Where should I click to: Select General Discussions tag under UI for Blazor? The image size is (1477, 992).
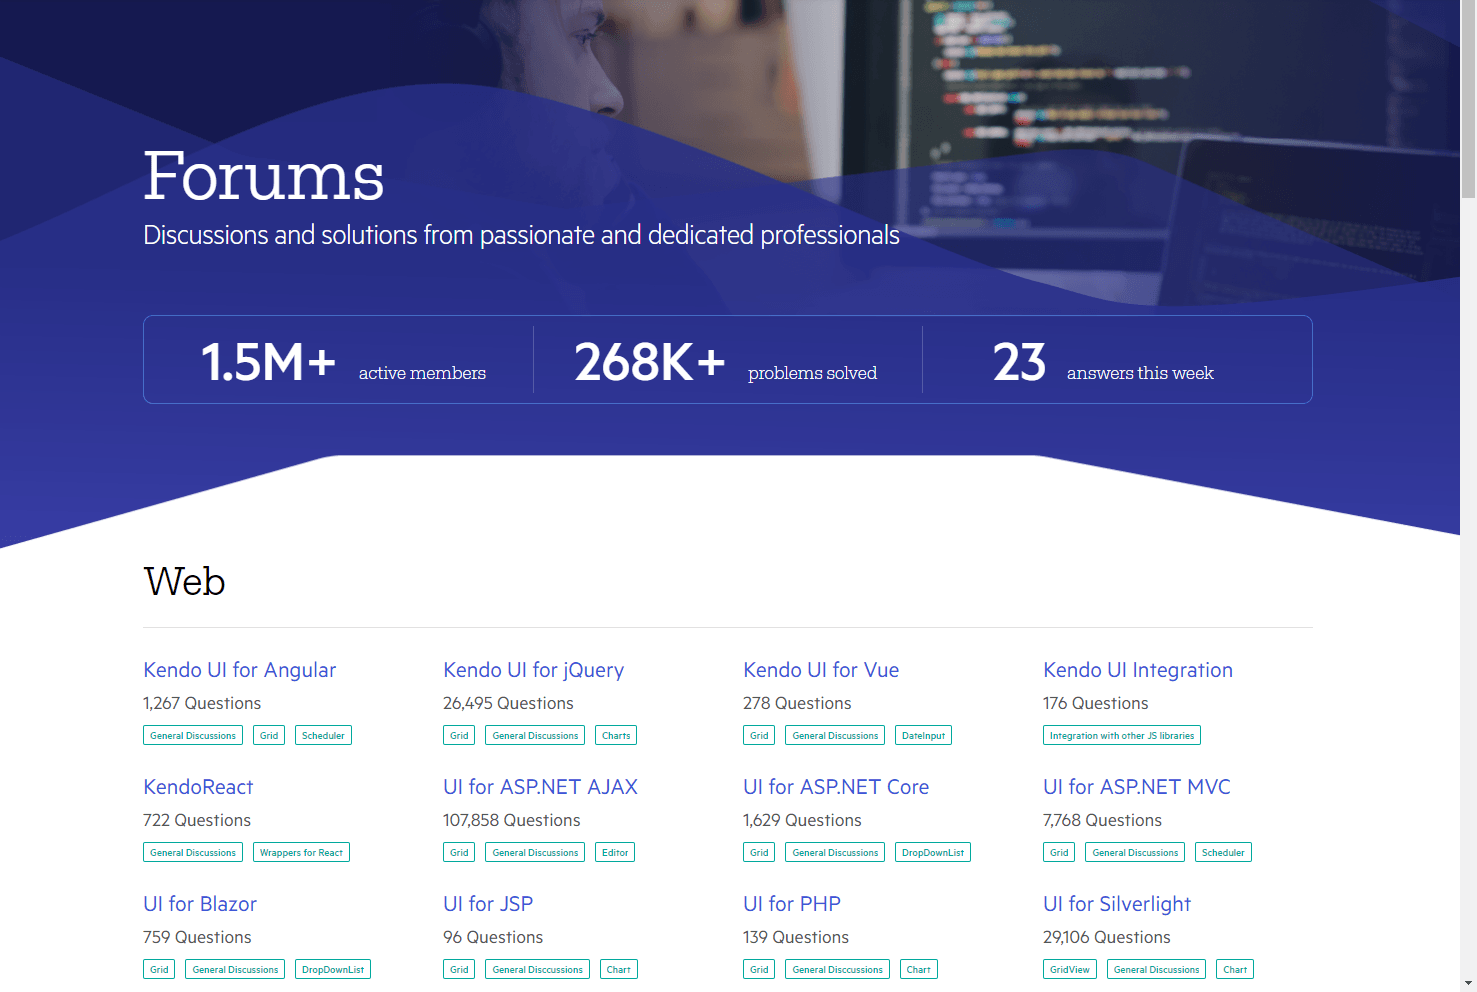(235, 969)
